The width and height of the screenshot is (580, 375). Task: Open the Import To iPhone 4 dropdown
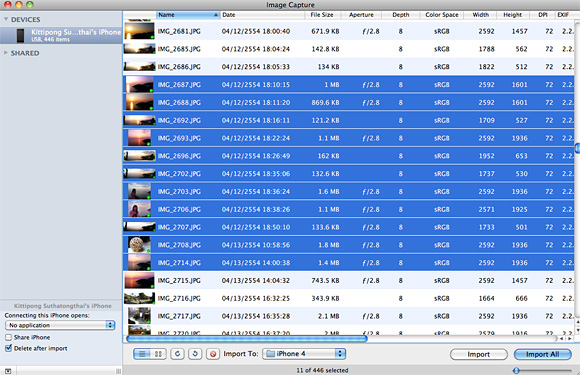click(304, 354)
